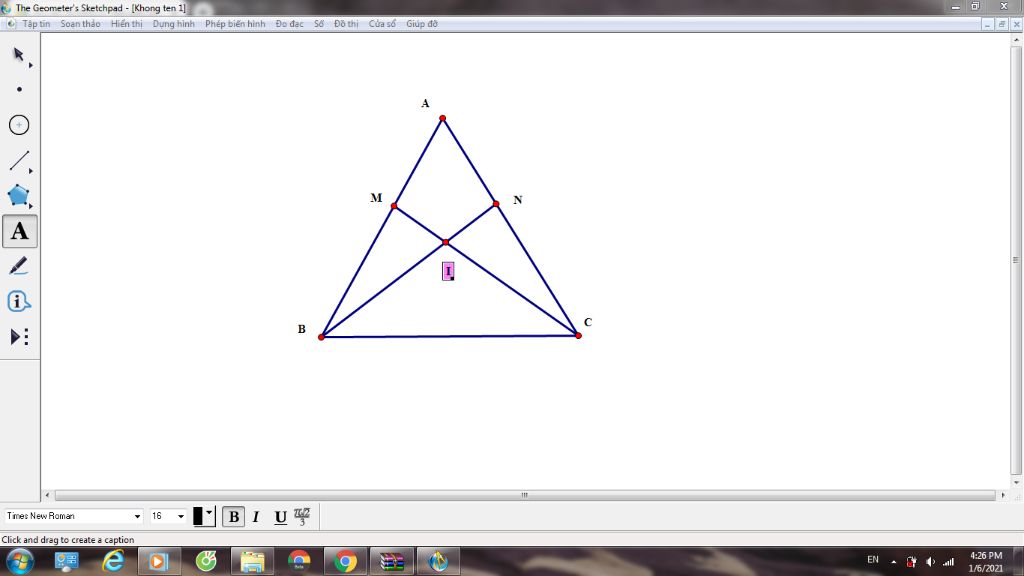This screenshot has width=1024, height=576.
Task: Select the Polygon tool
Action: pos(19,196)
